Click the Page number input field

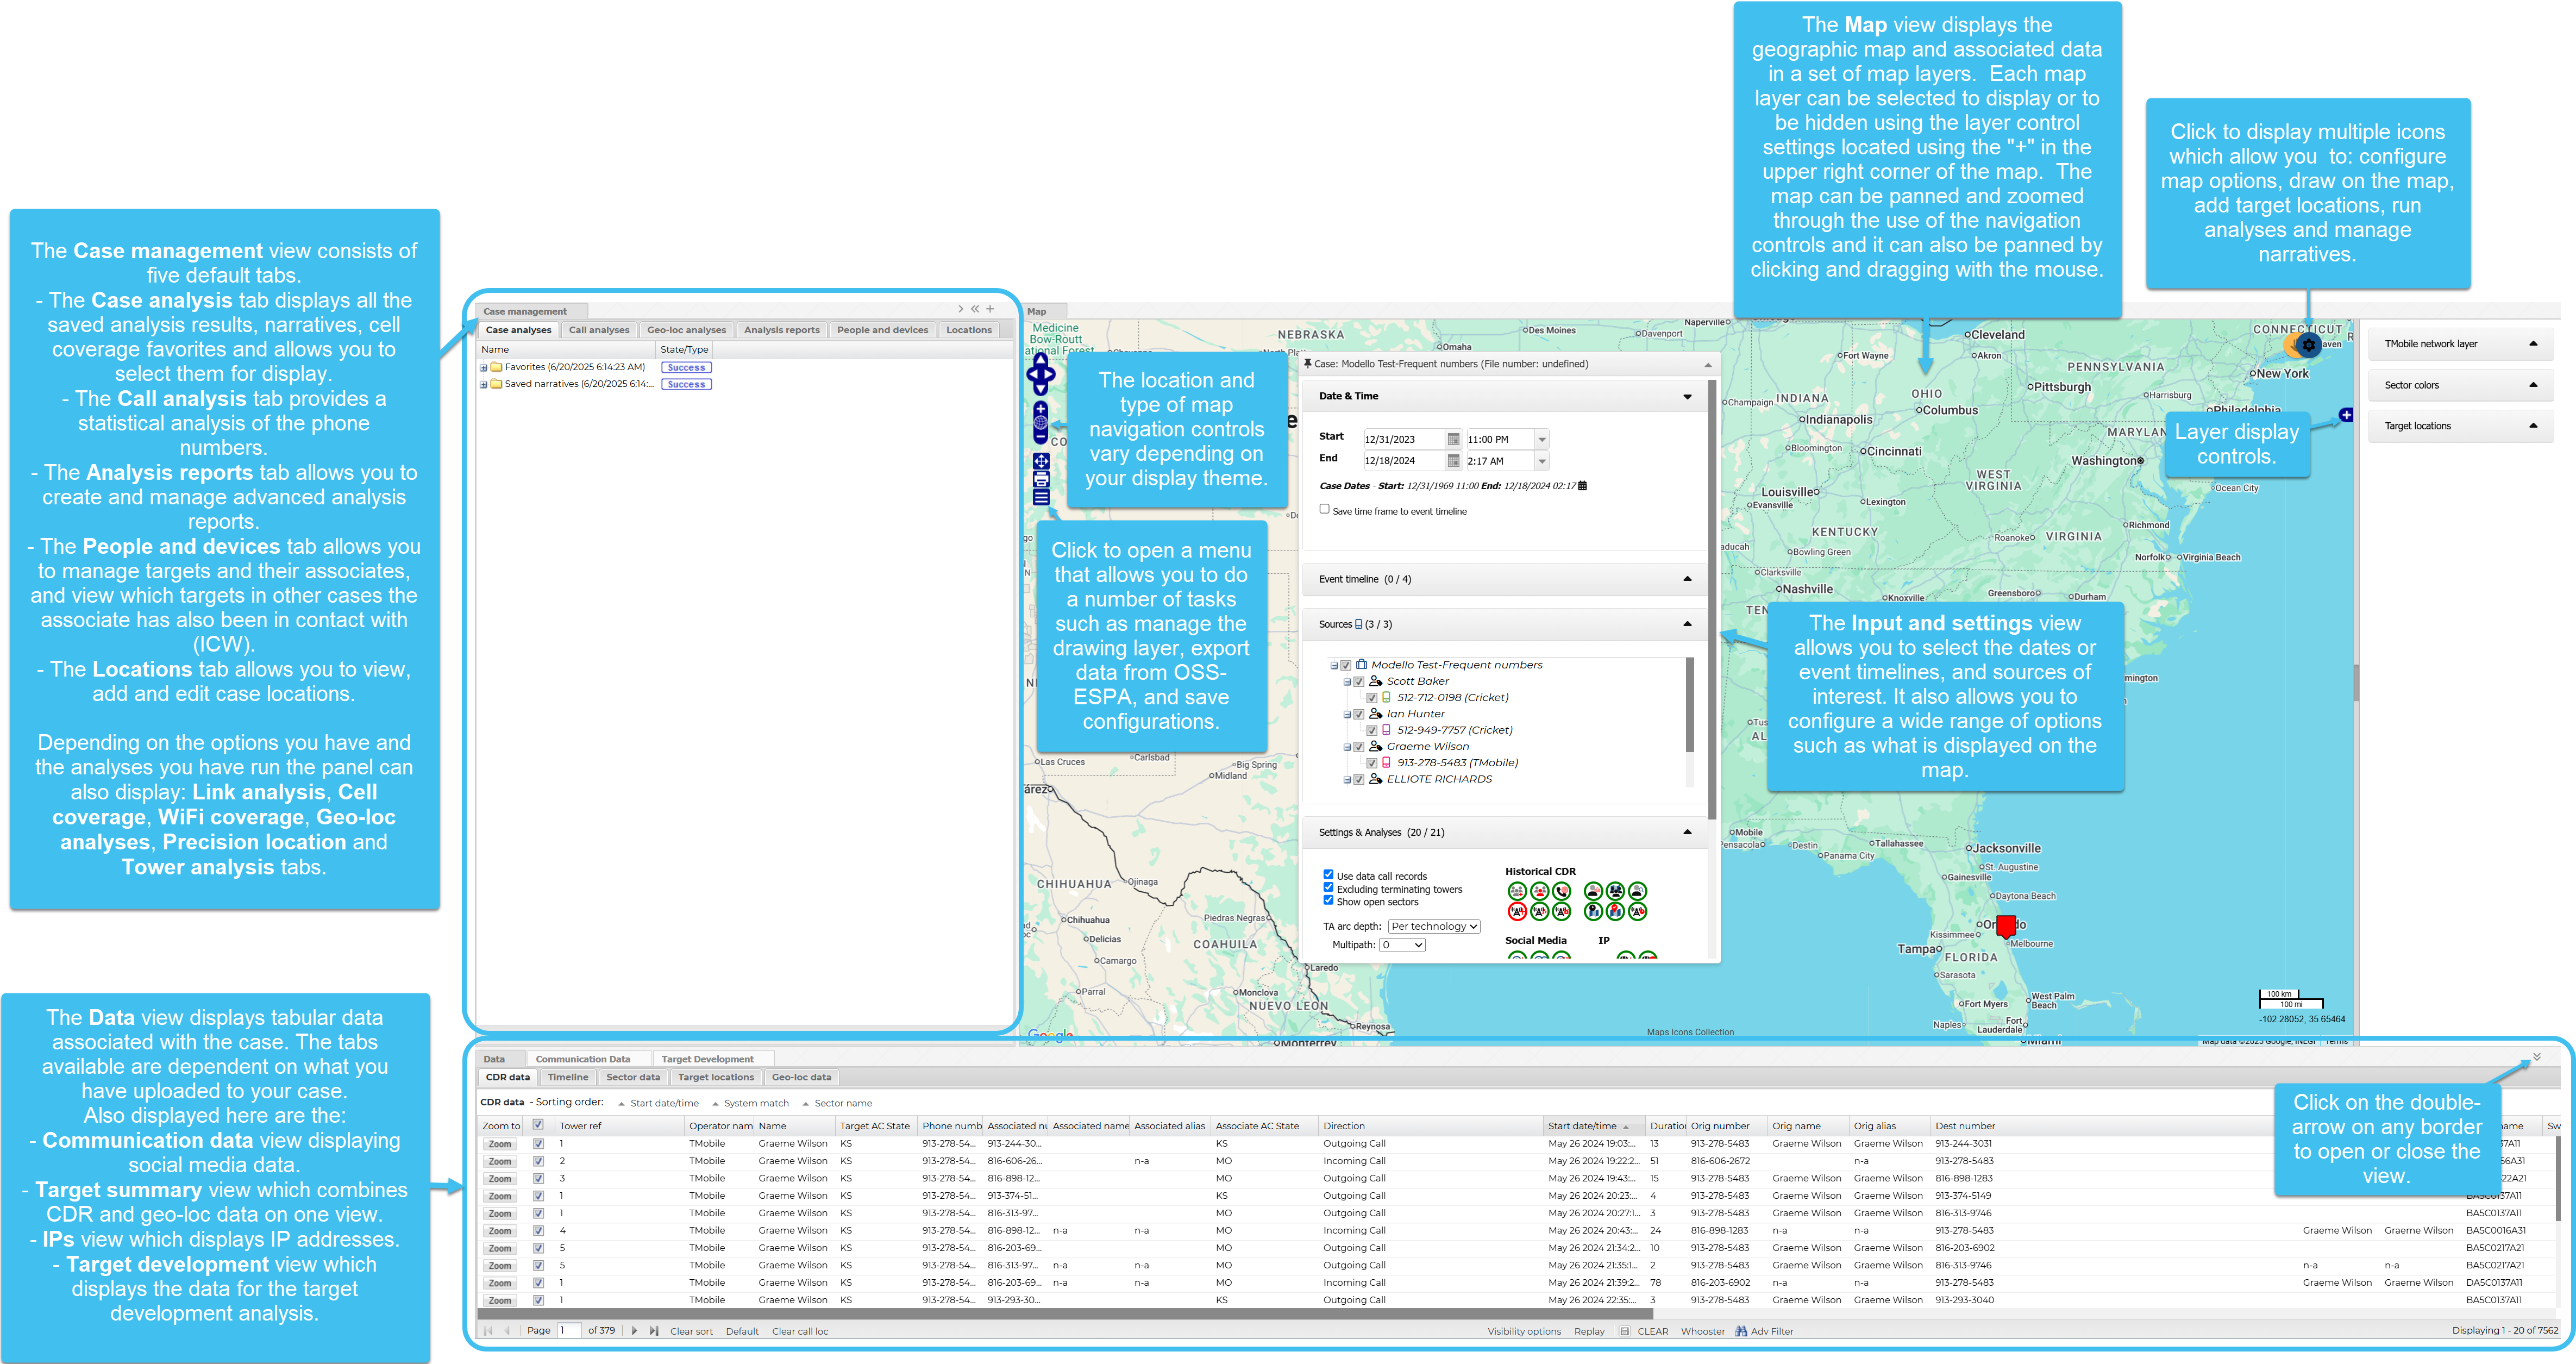pos(568,1330)
